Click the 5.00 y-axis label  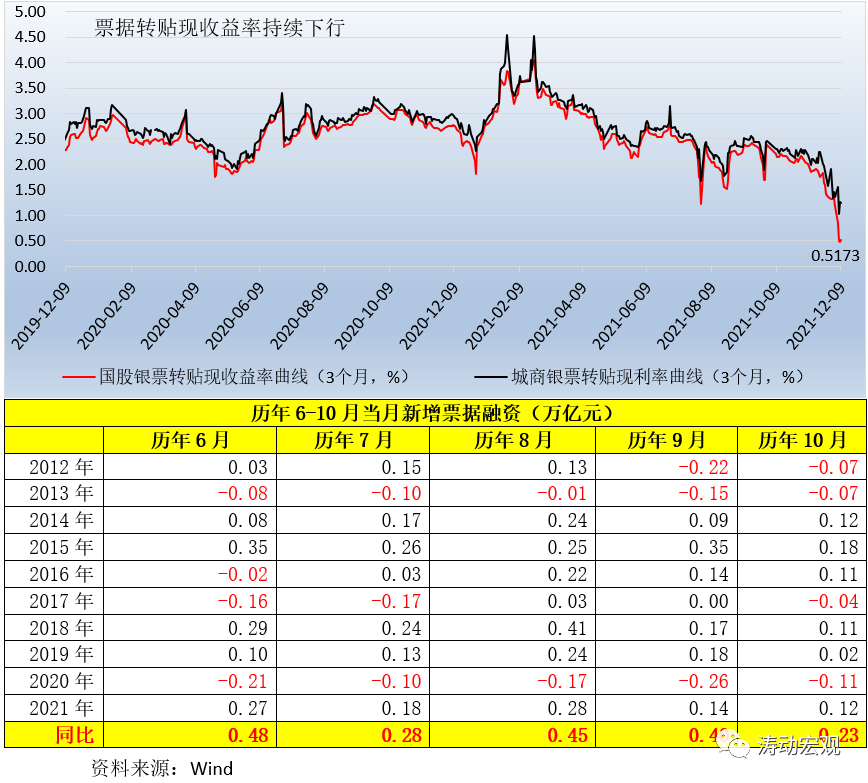point(30,12)
